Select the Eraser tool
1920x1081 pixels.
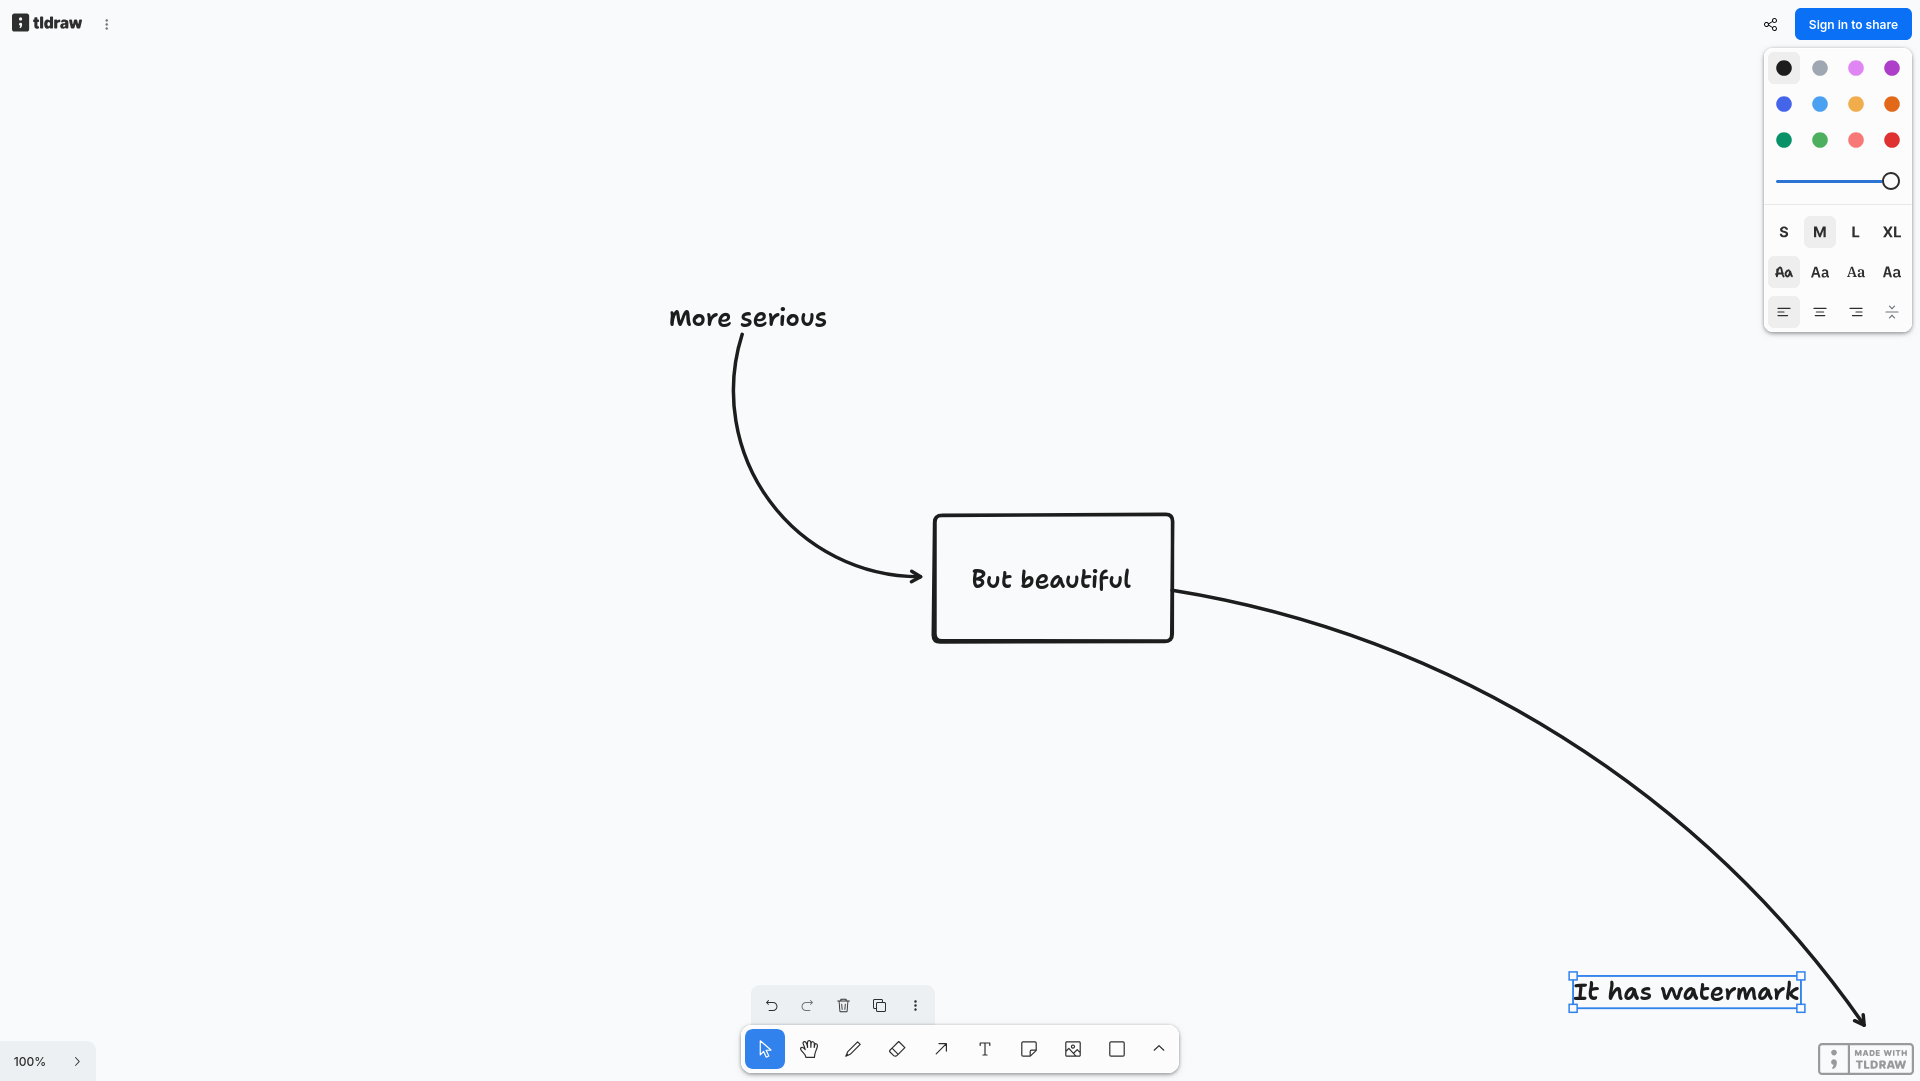click(x=897, y=1049)
